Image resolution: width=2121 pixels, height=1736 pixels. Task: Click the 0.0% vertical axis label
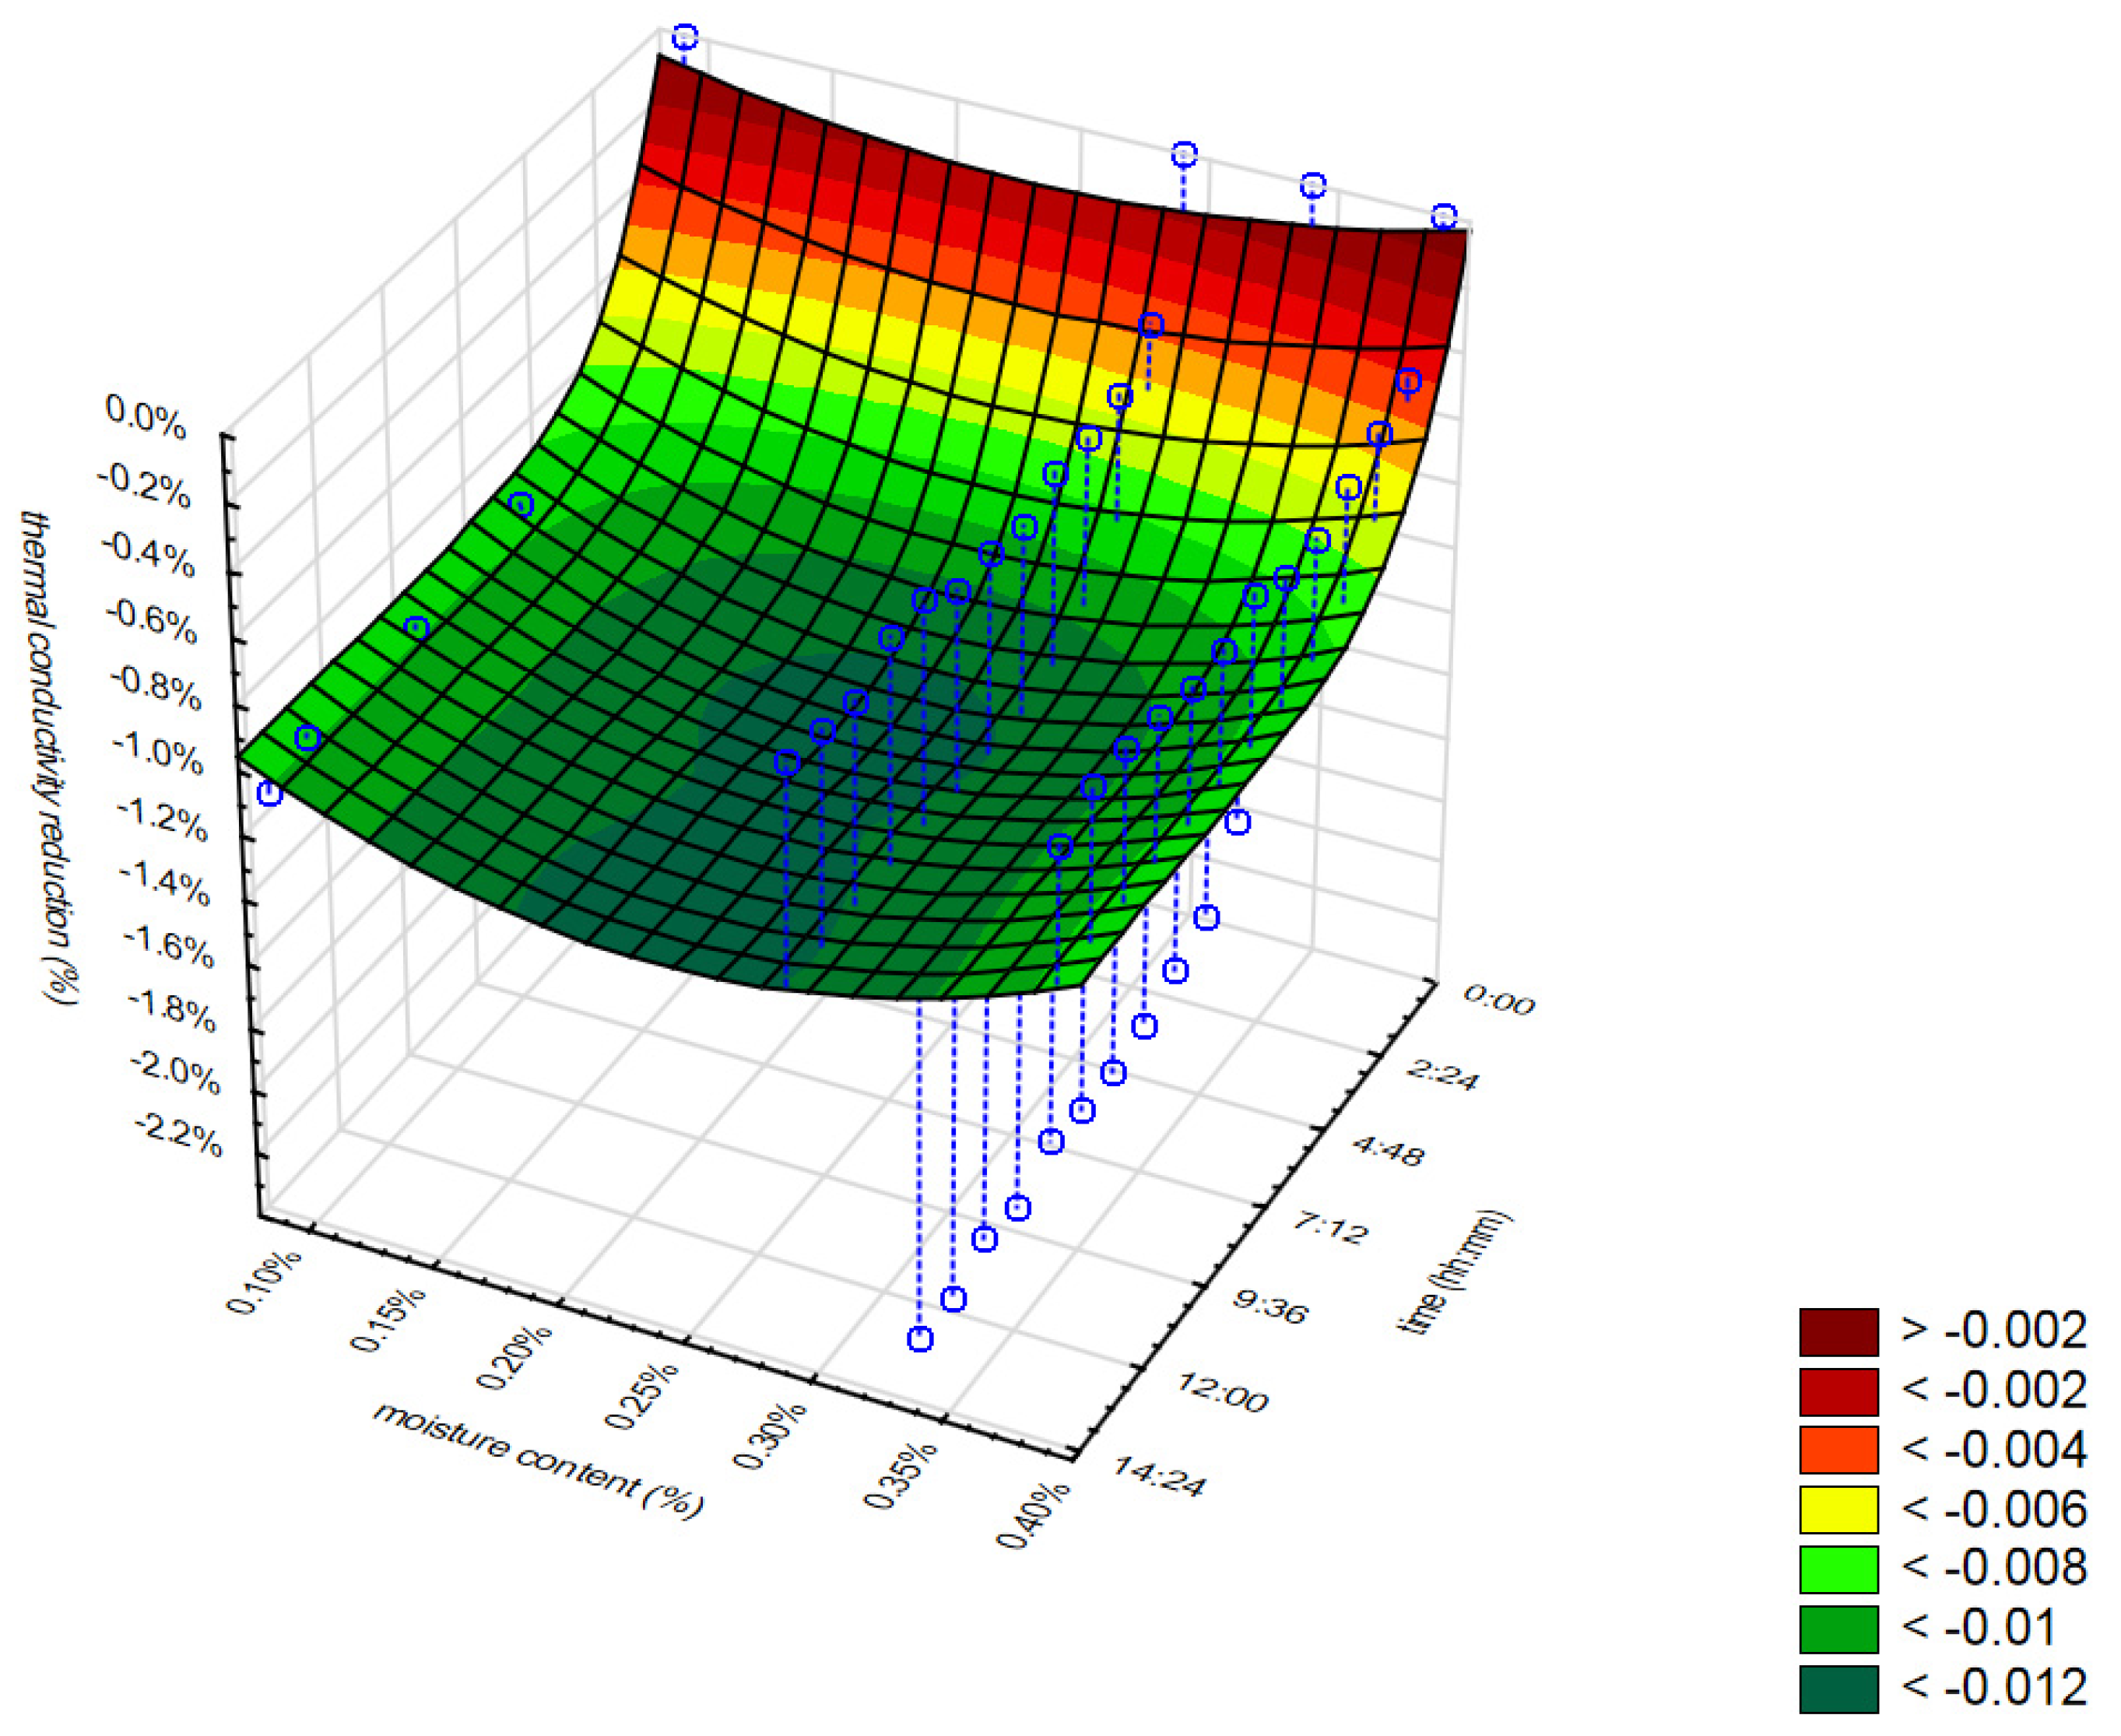[x=146, y=419]
